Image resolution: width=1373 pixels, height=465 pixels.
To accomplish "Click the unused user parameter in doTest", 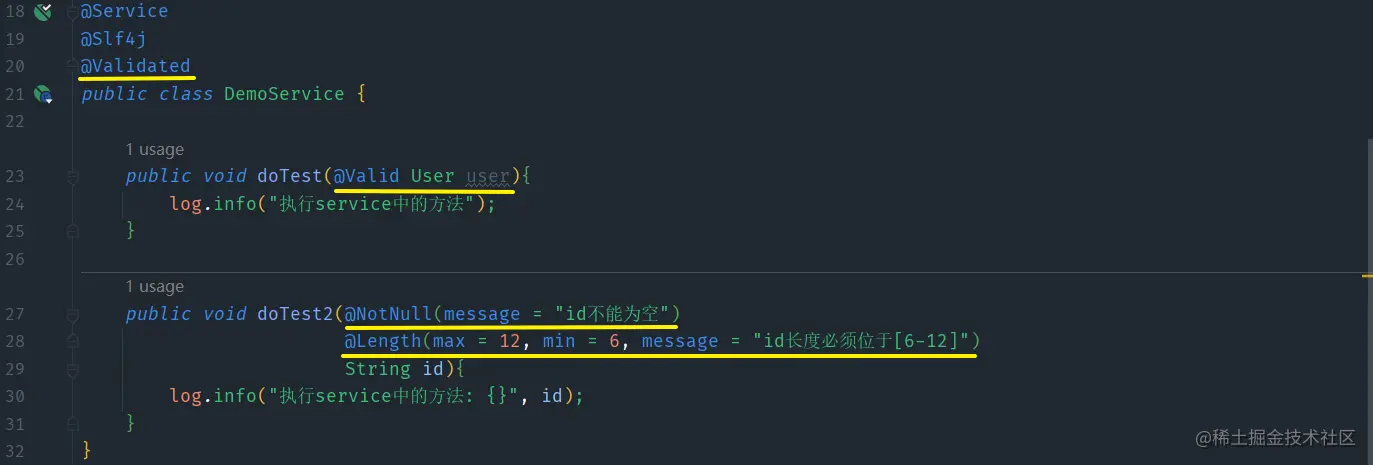I will point(488,176).
